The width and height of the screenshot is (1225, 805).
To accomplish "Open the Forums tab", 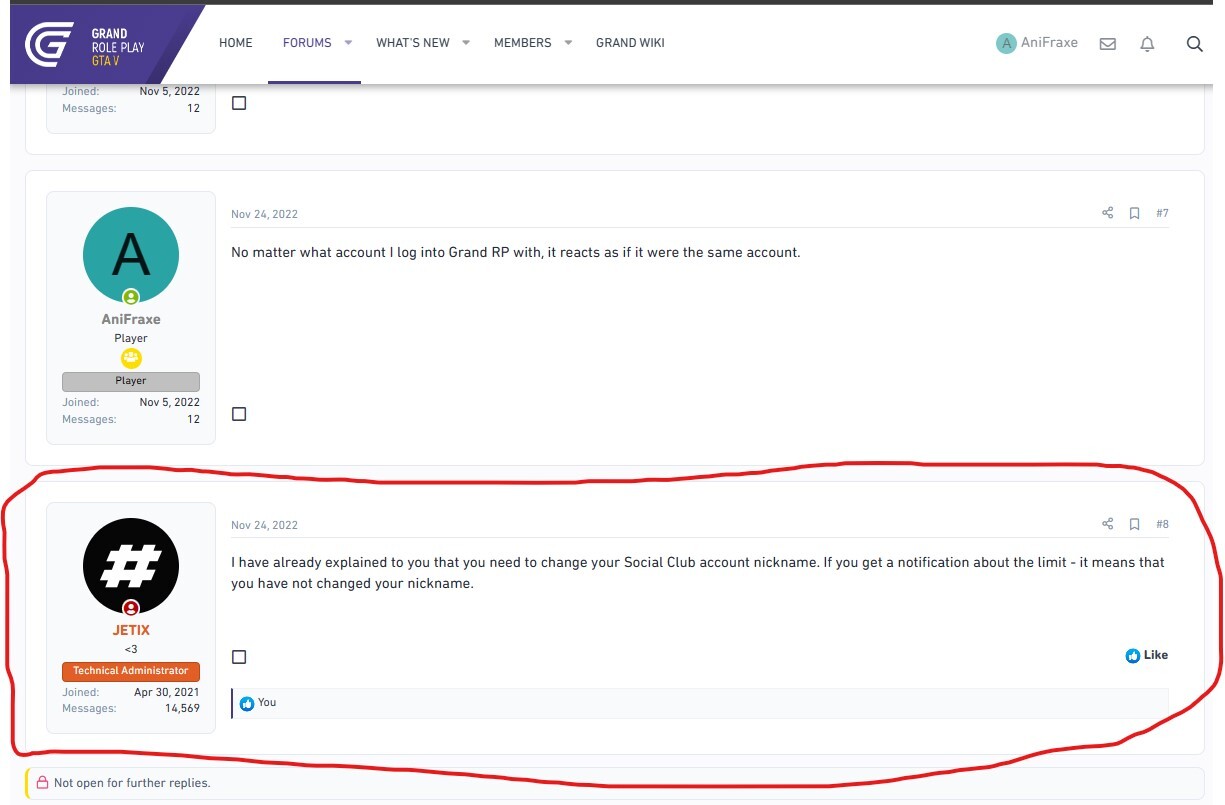I will coord(307,43).
